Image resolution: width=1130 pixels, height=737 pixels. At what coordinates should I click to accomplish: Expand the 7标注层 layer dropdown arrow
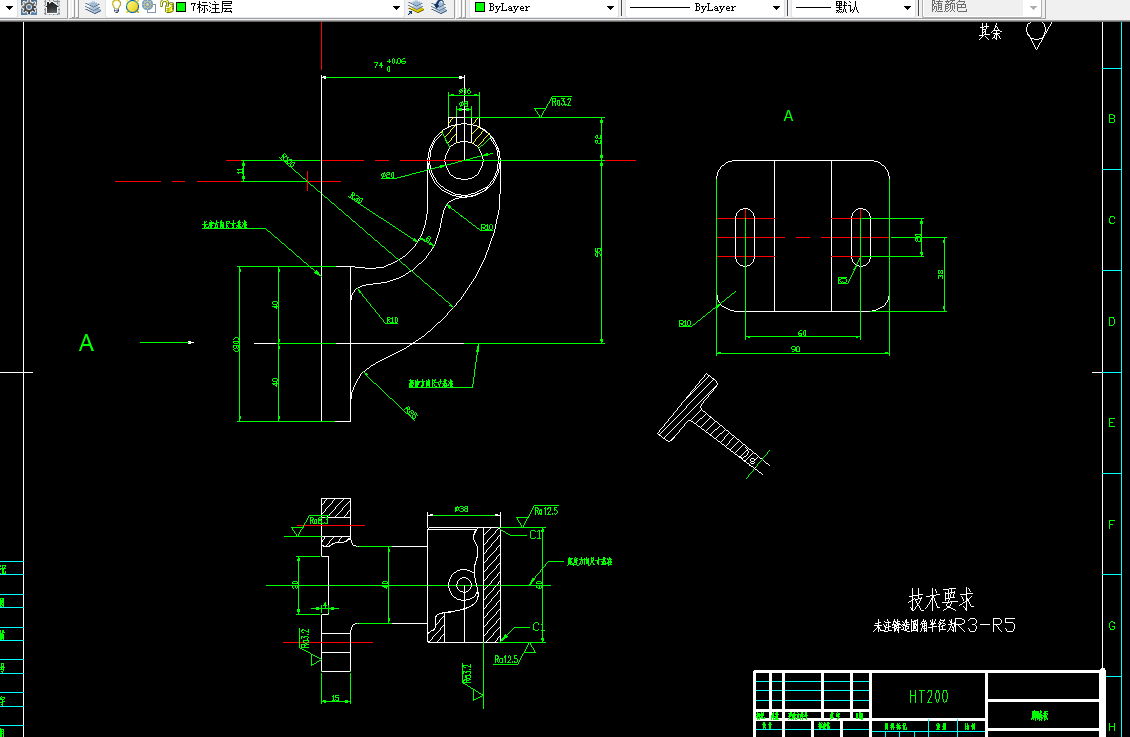tap(396, 8)
